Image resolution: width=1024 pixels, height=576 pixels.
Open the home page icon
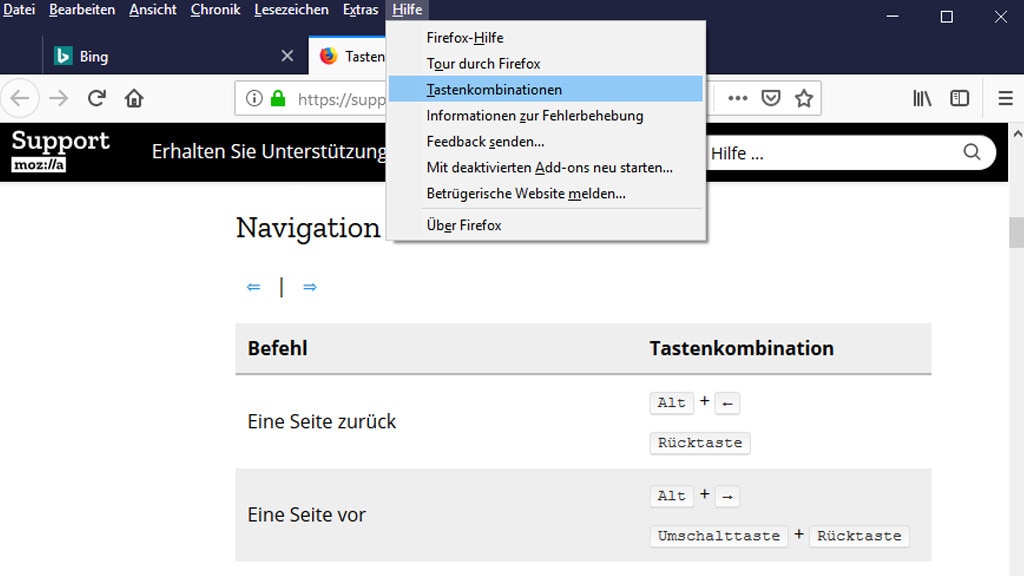134,99
